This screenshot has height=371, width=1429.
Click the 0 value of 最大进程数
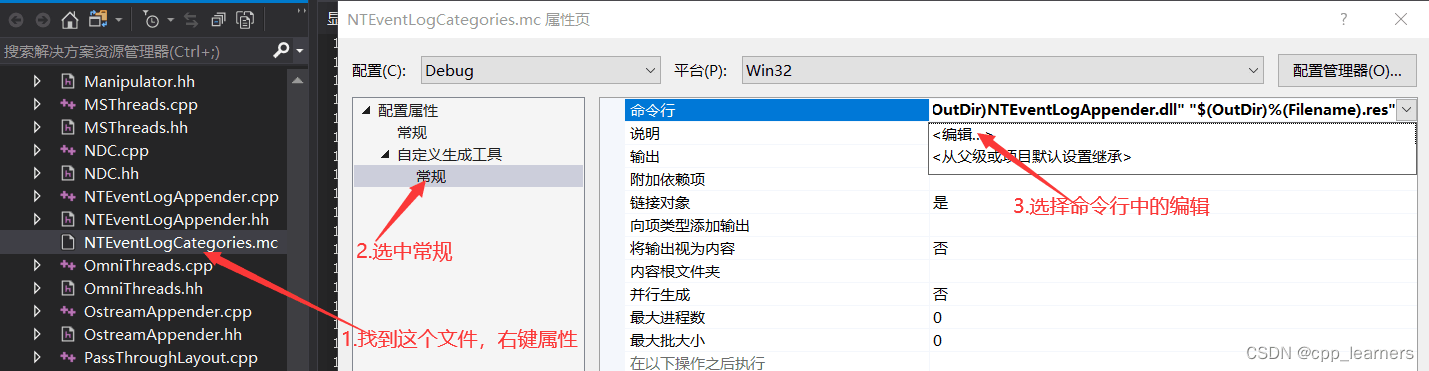[x=937, y=317]
